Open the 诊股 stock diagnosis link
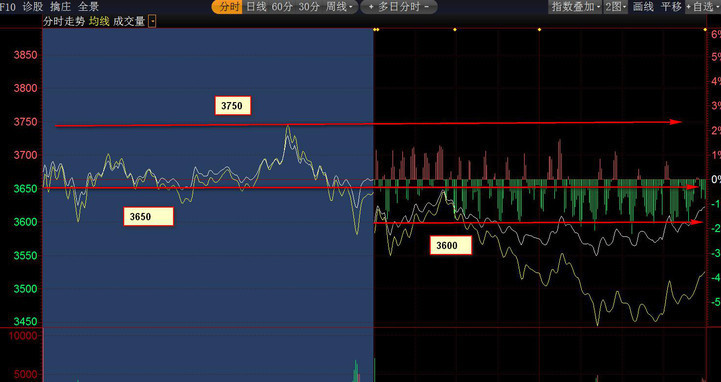The width and height of the screenshot is (721, 382). (x=33, y=7)
